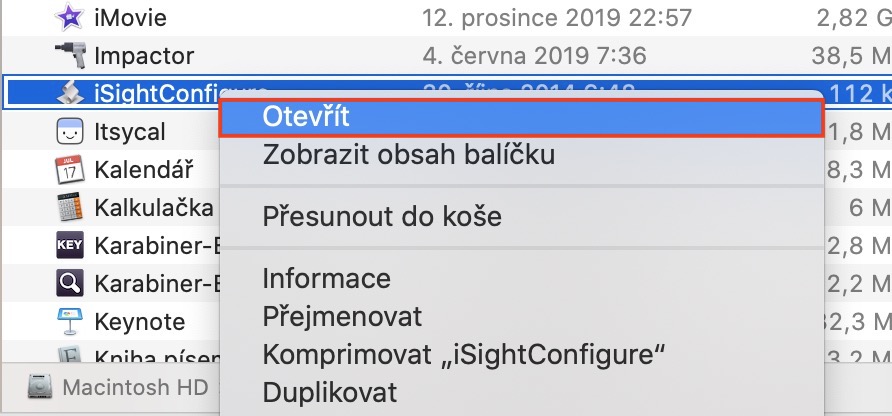Choose Přesunout do koše option
Screen dimensions: 892x416
click(382, 216)
